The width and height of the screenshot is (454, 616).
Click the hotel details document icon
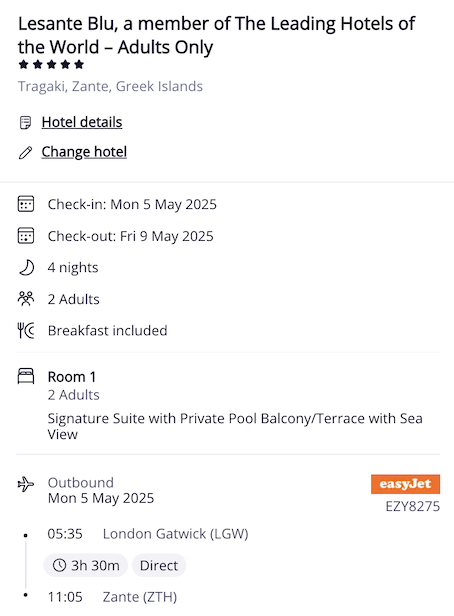(x=26, y=123)
